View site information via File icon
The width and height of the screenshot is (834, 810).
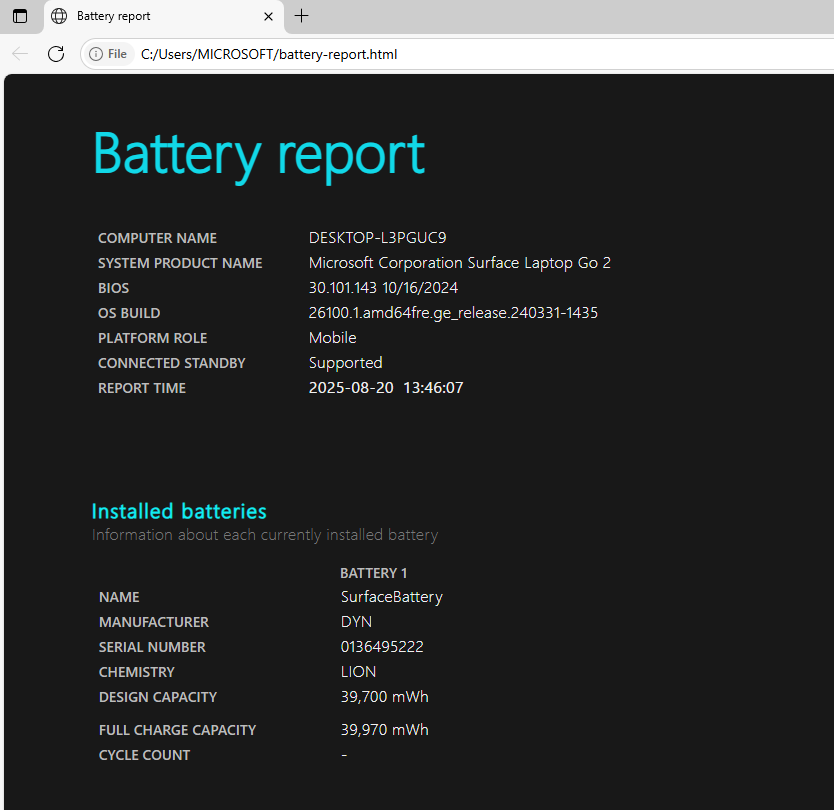coord(108,54)
